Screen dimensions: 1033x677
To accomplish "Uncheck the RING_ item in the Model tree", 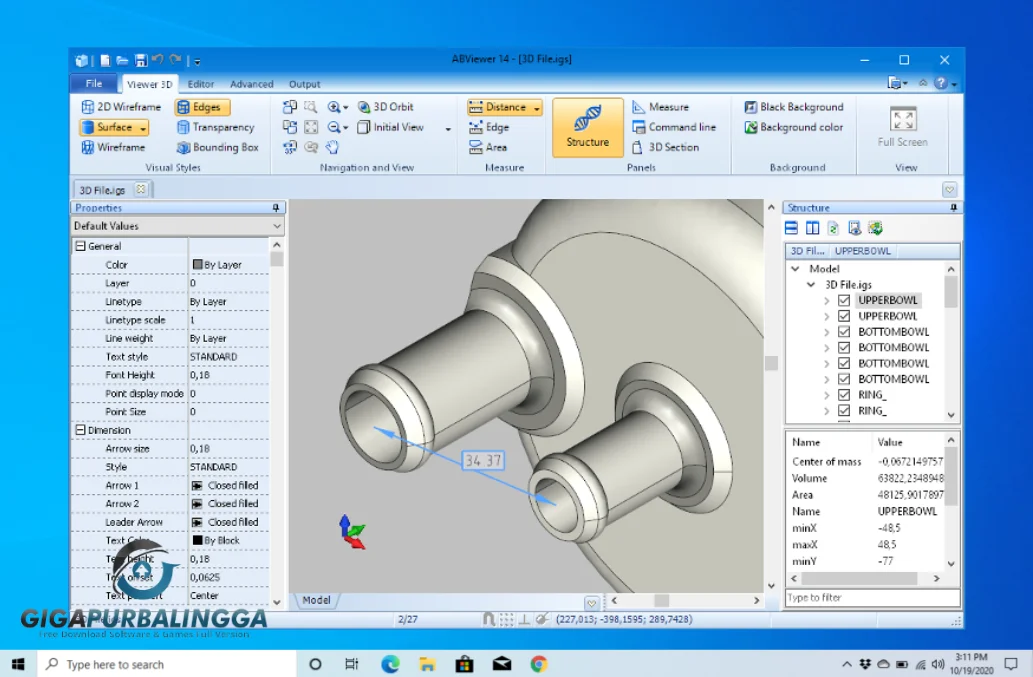I will (845, 394).
